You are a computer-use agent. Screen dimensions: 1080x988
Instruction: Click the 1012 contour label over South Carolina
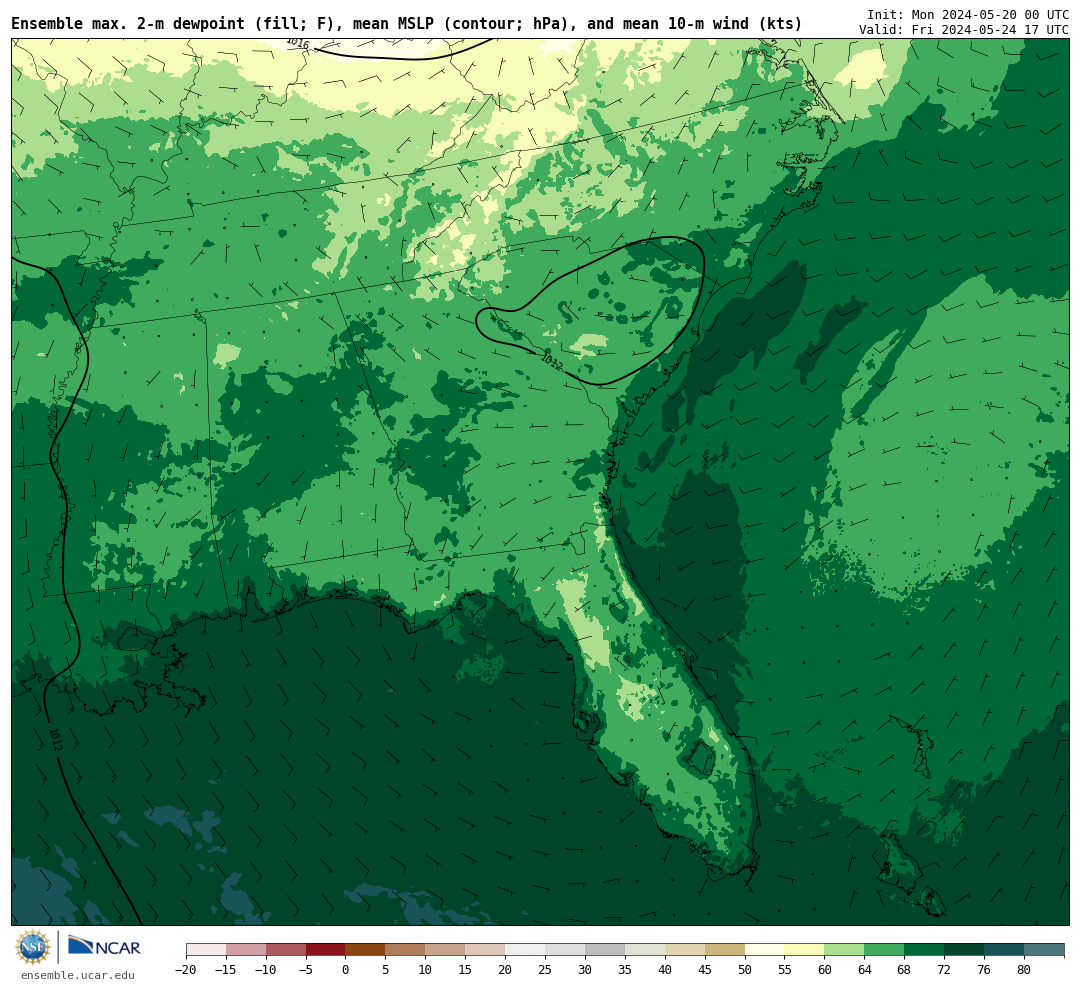[x=551, y=361]
